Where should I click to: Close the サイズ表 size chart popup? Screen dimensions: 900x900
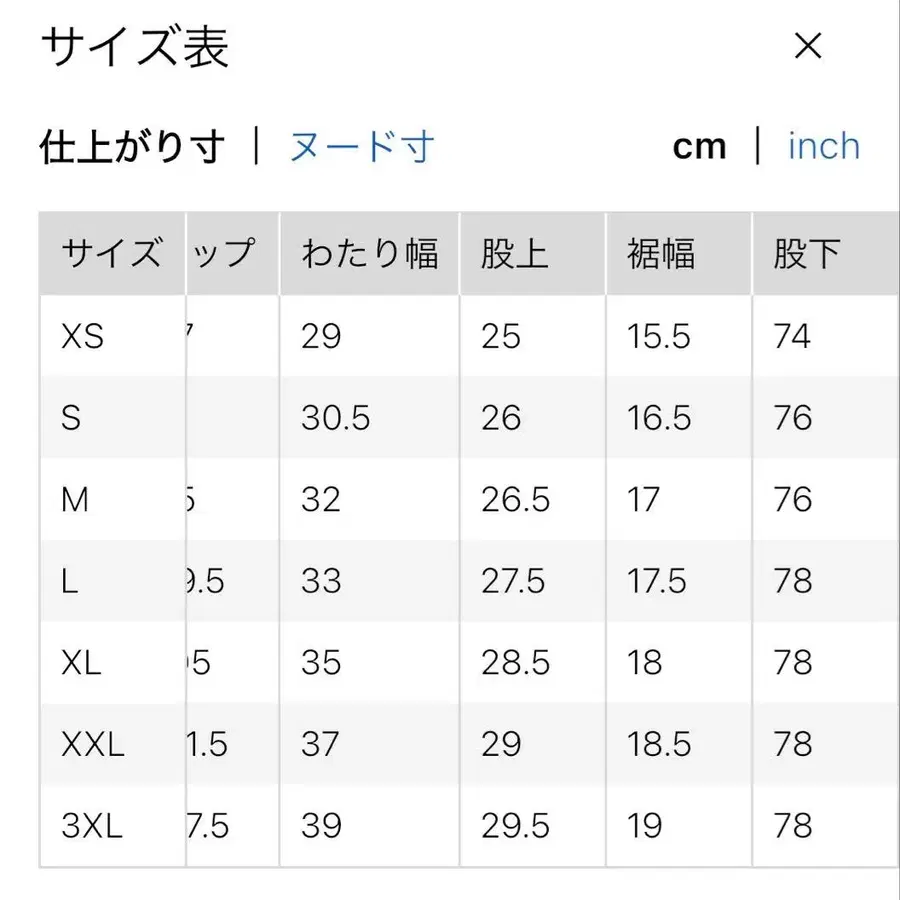pos(806,46)
